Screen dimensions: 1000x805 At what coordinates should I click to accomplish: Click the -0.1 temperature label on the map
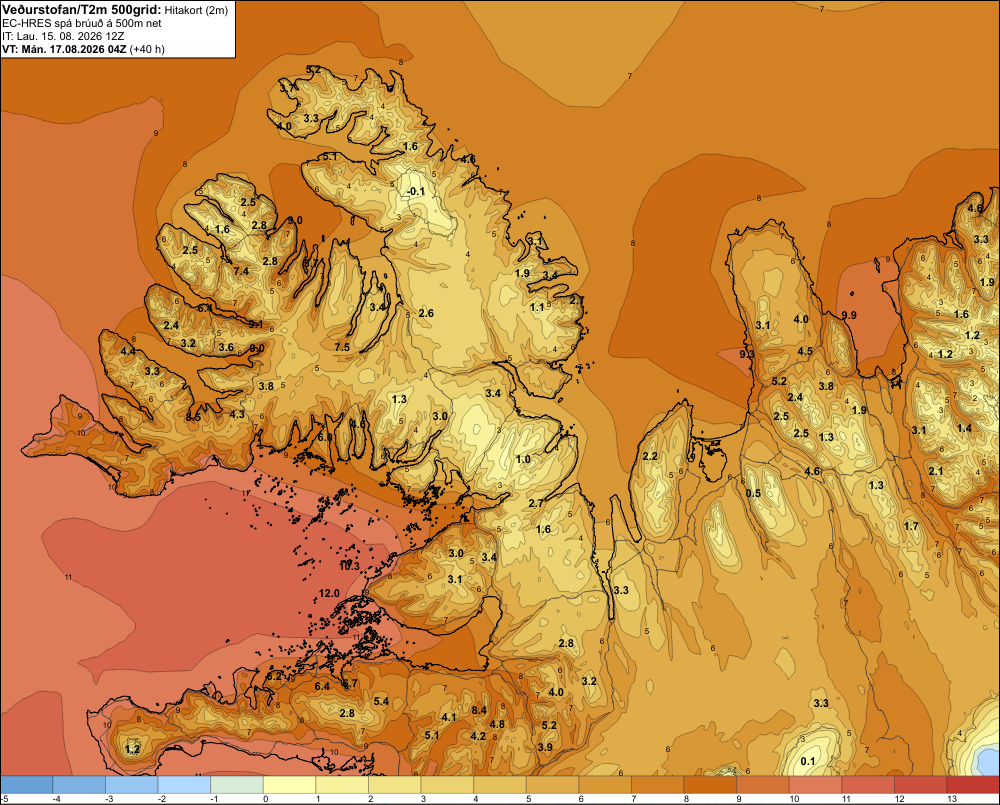(x=416, y=191)
